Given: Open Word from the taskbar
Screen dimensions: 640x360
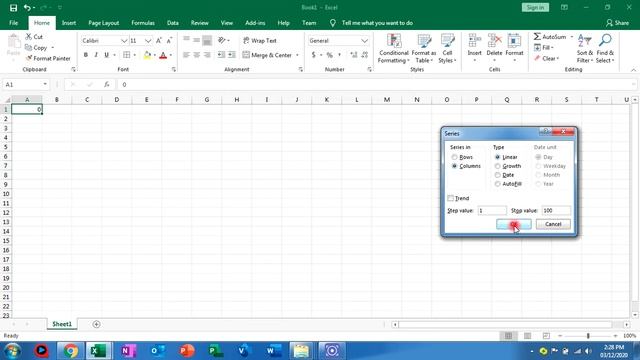Looking at the screenshot, I should (273, 351).
